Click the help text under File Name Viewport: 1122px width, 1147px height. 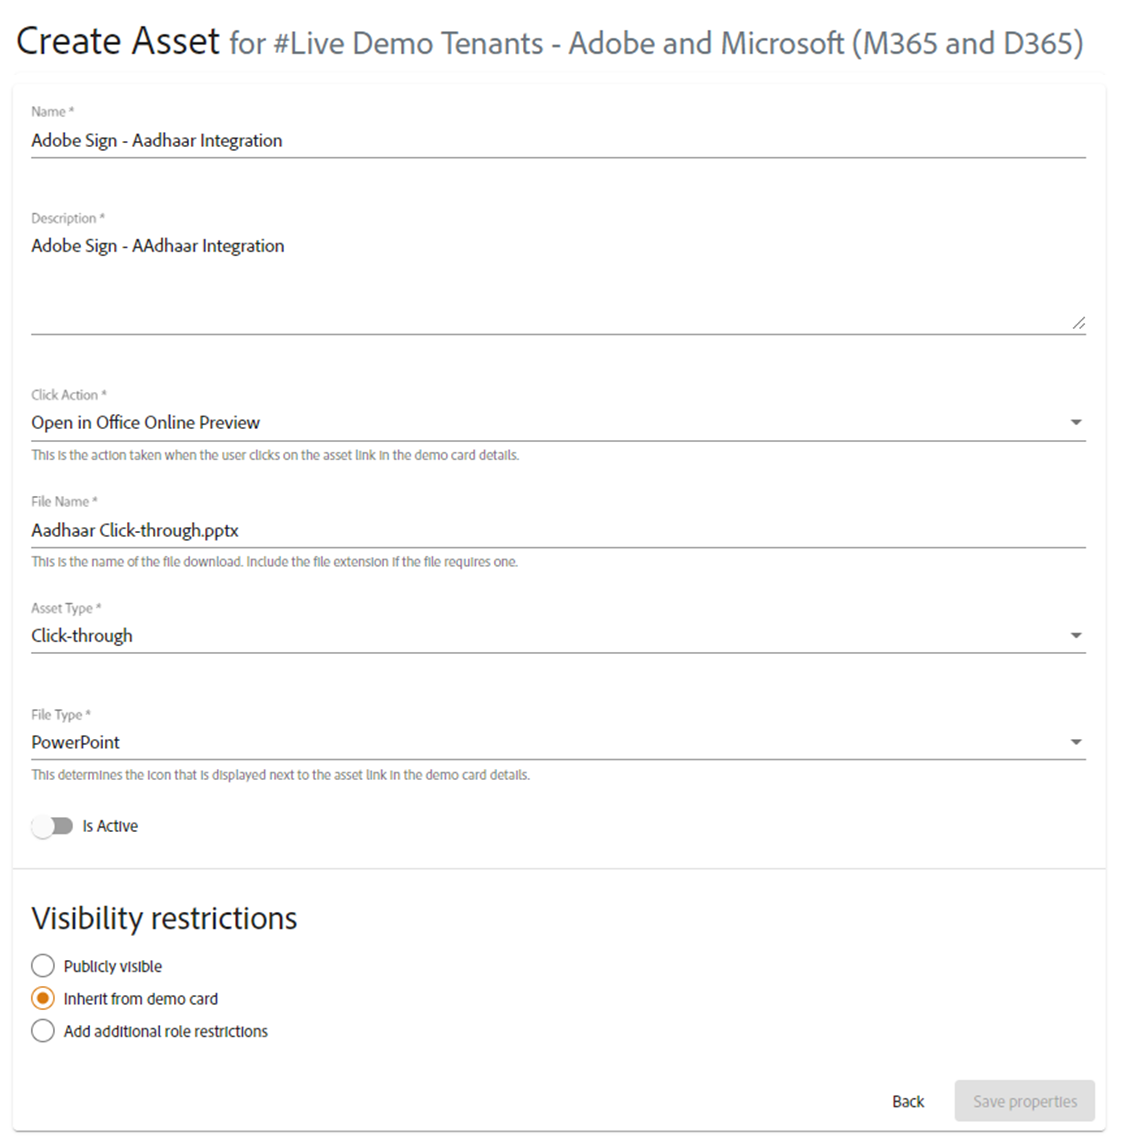pos(274,563)
